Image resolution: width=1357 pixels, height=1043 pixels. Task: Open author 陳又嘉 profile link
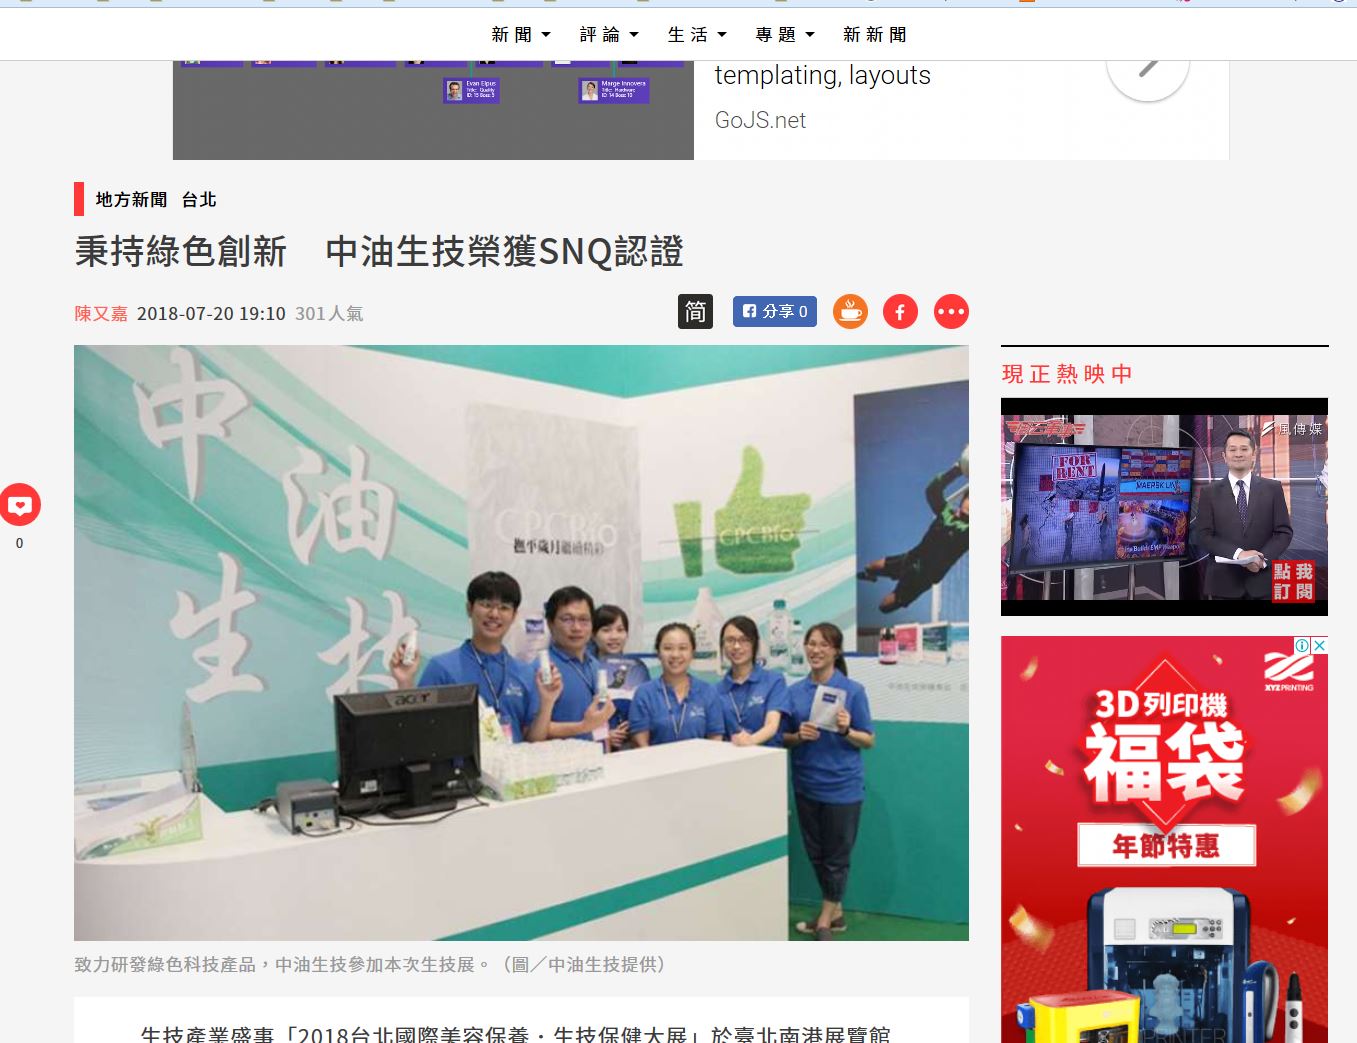coord(101,314)
